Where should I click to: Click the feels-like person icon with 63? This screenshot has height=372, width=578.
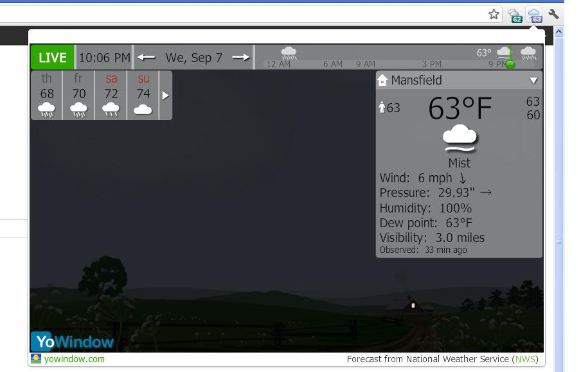[x=389, y=107]
